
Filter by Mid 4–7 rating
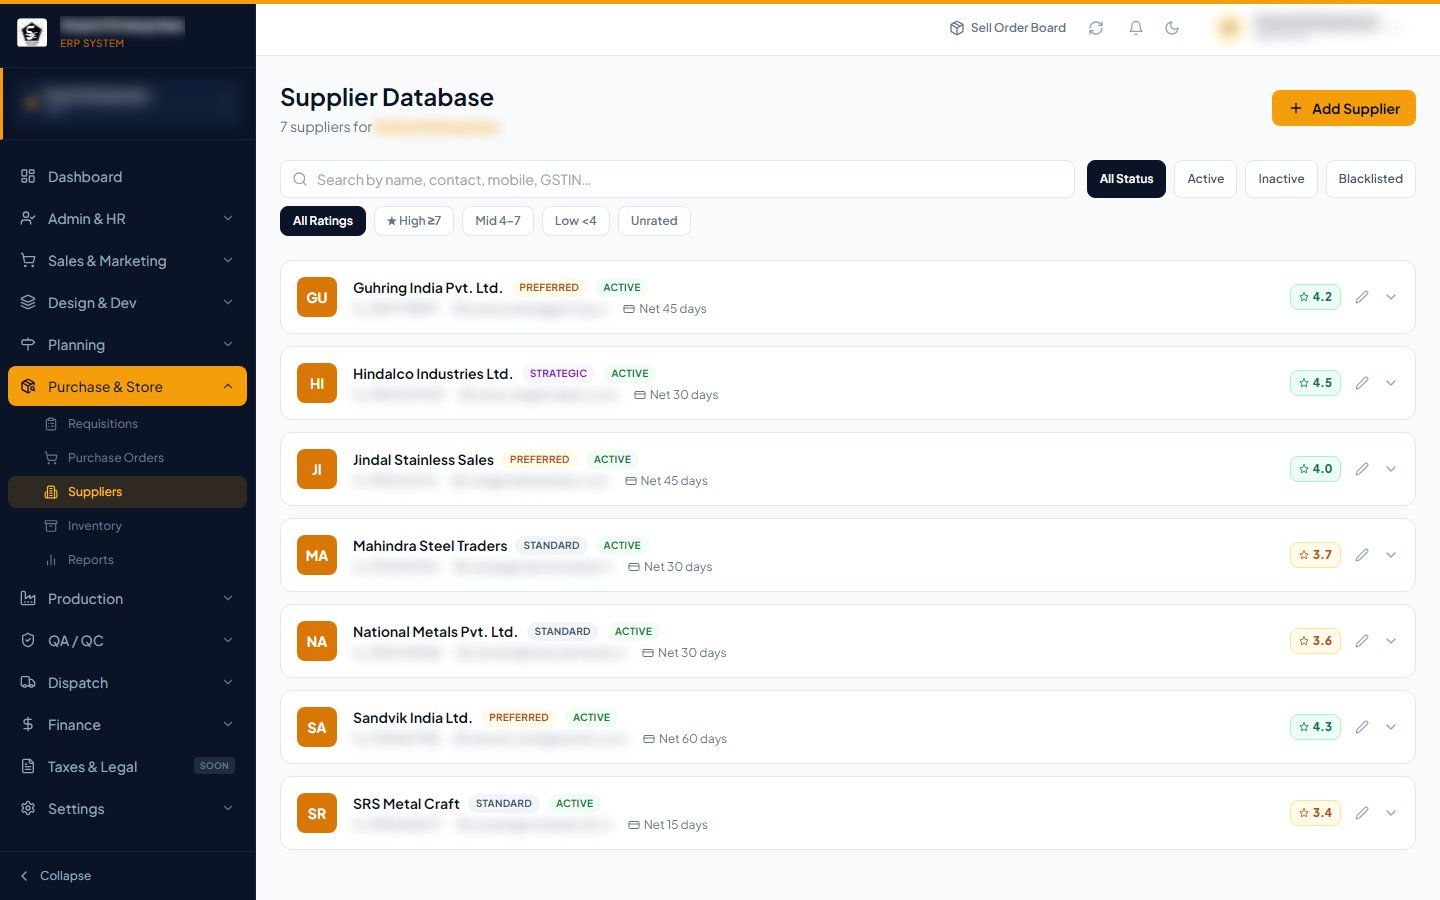click(498, 221)
